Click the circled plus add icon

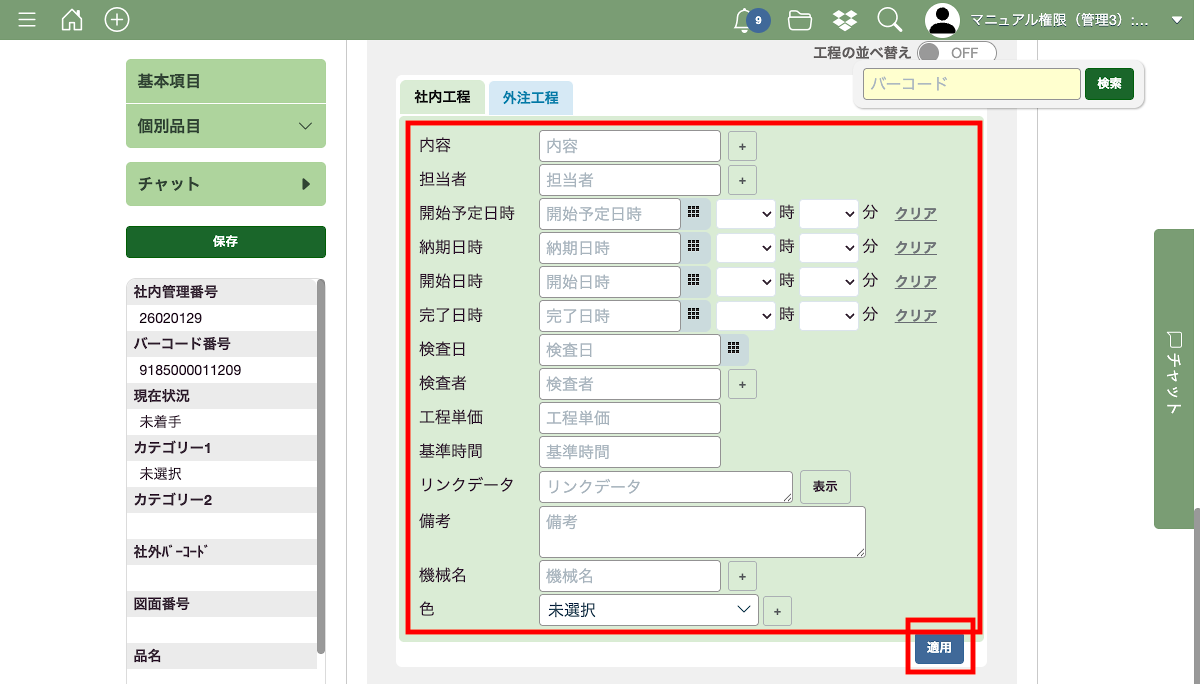117,19
